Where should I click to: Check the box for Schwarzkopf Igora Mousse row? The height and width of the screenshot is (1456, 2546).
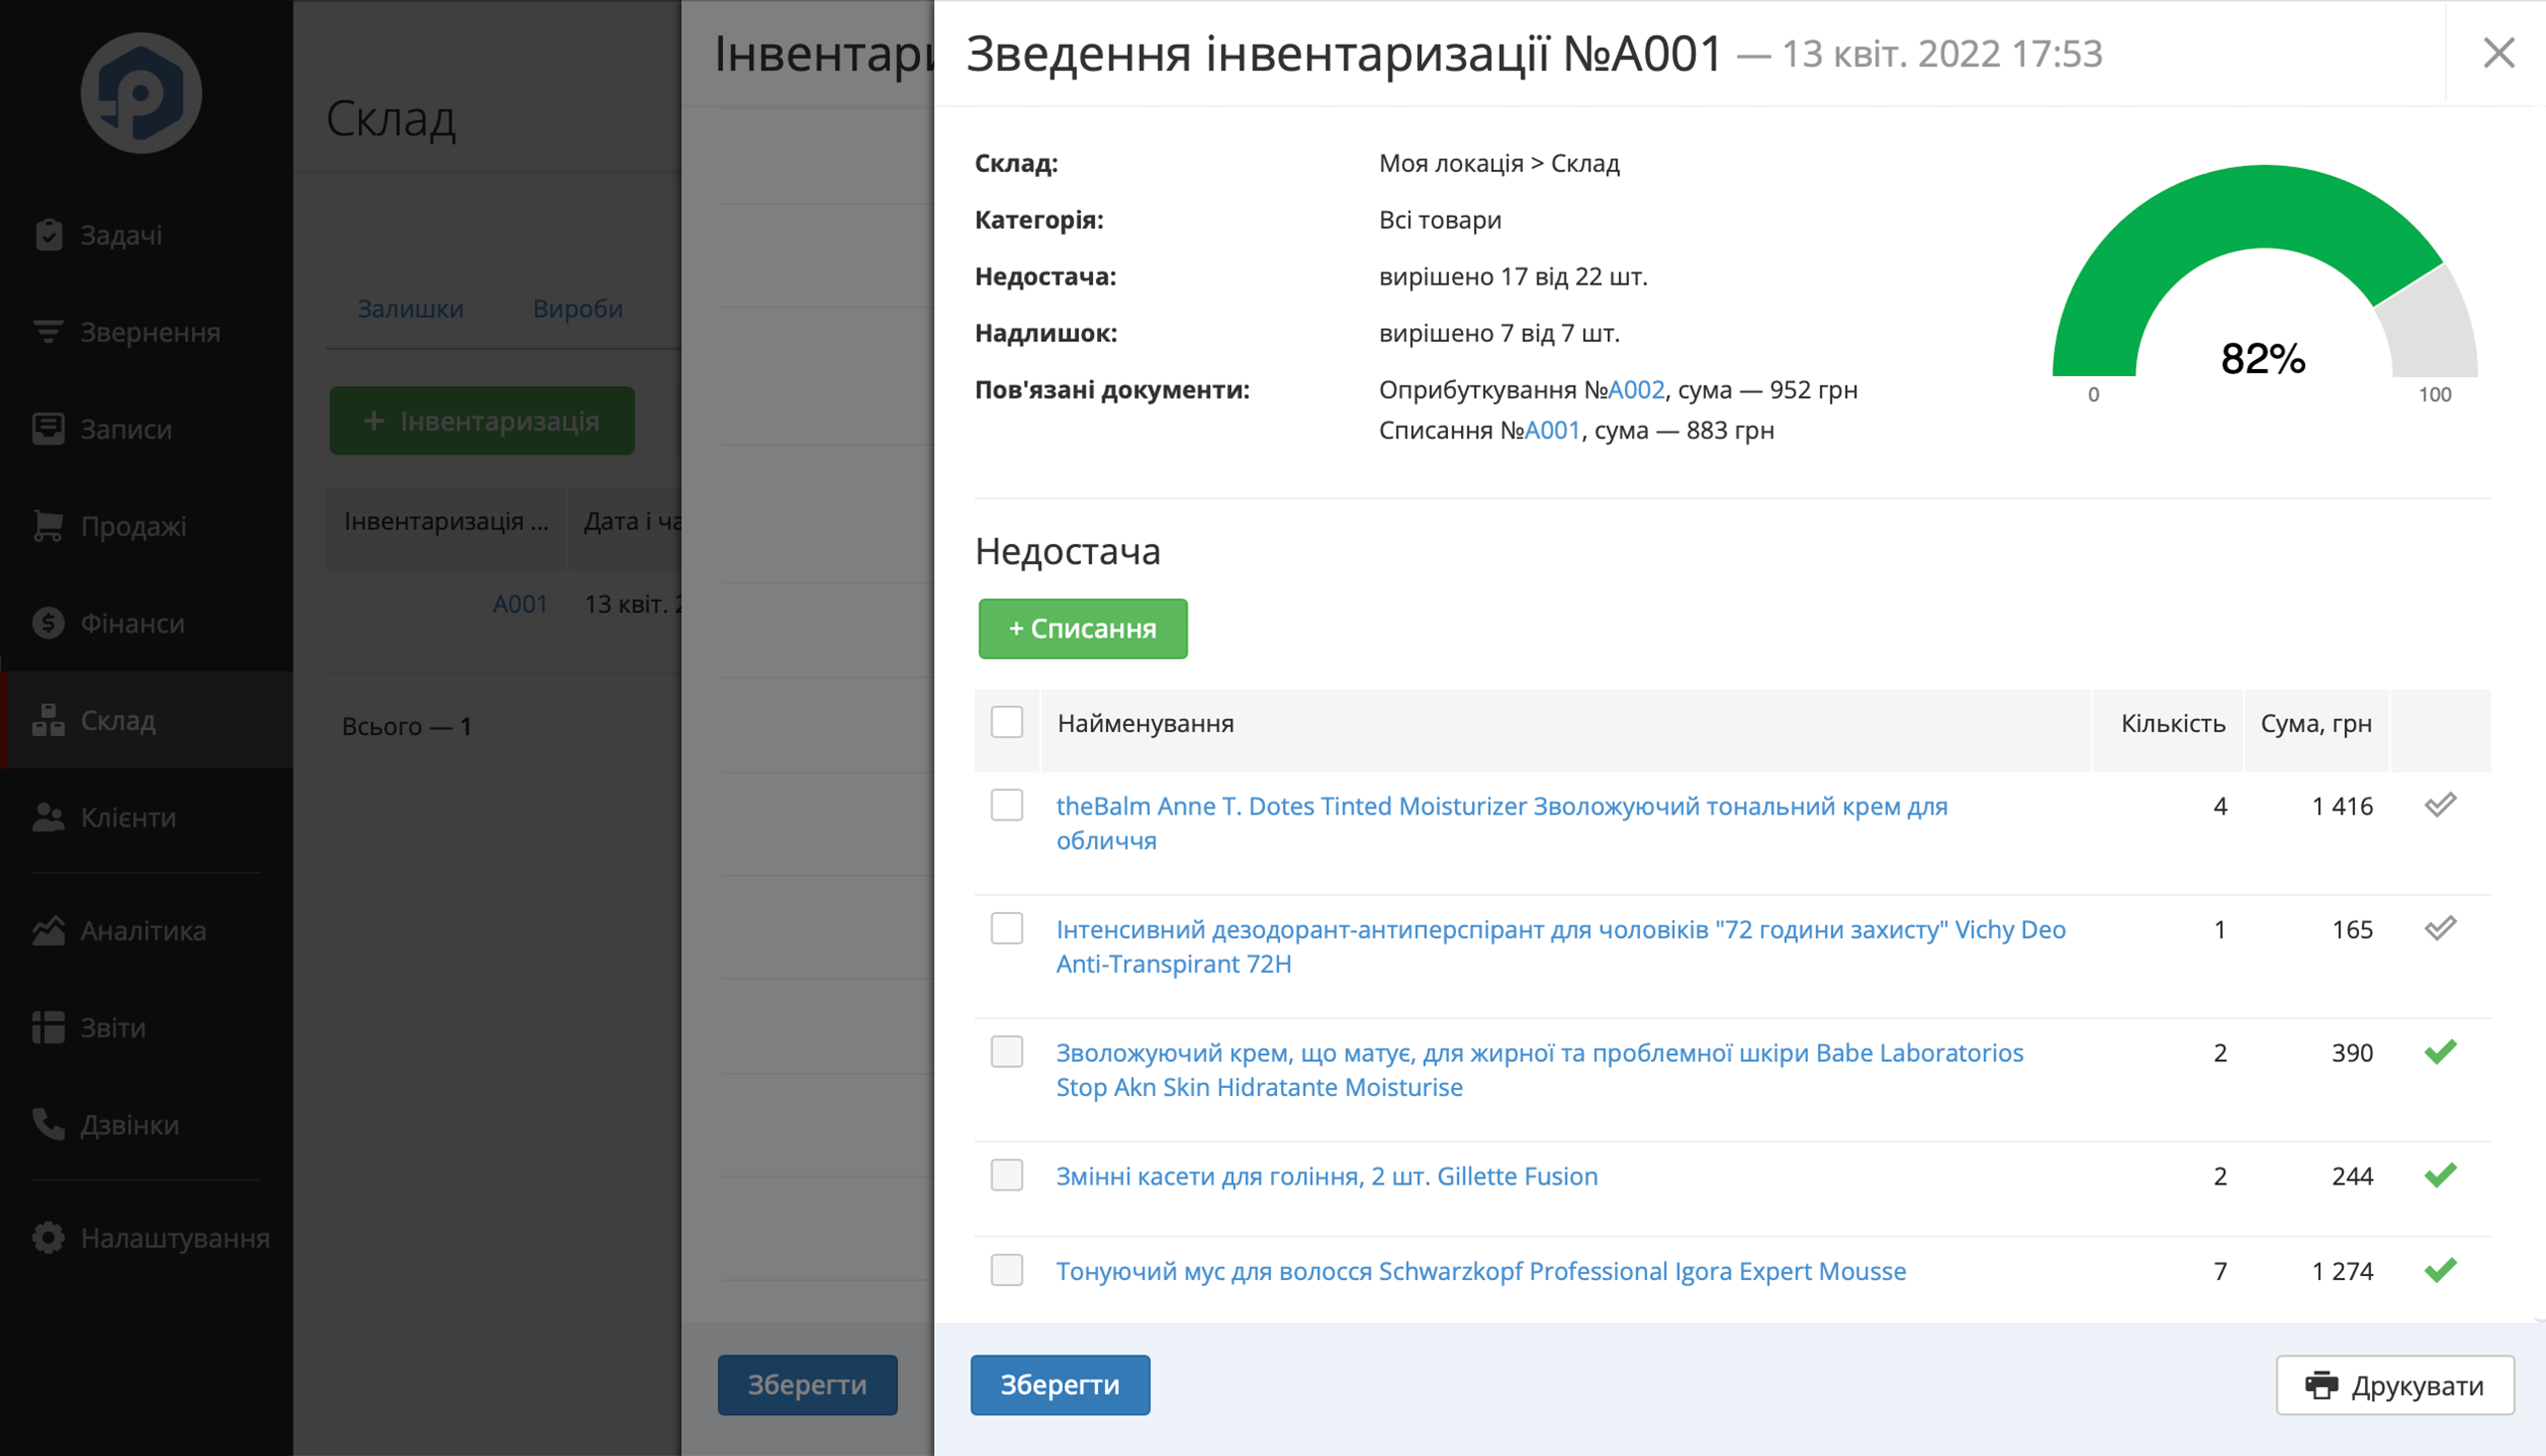pyautogui.click(x=1007, y=1270)
